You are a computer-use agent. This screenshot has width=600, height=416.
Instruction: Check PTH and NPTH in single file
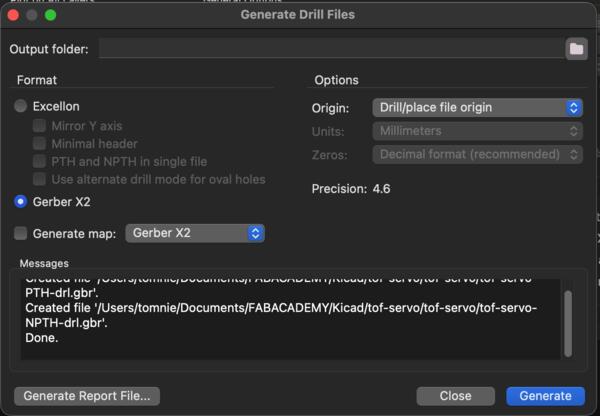39,162
